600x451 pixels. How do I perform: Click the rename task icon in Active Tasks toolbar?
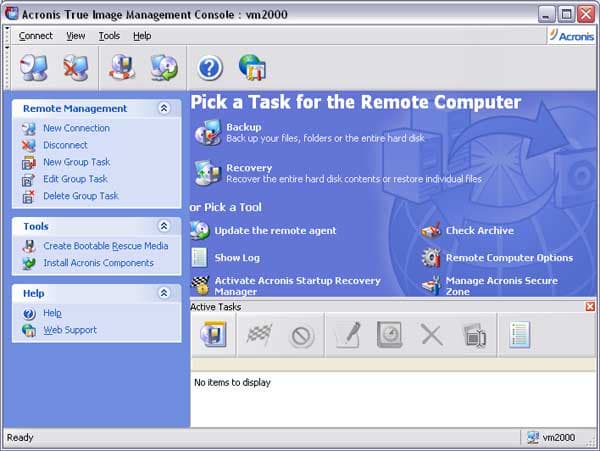click(474, 335)
